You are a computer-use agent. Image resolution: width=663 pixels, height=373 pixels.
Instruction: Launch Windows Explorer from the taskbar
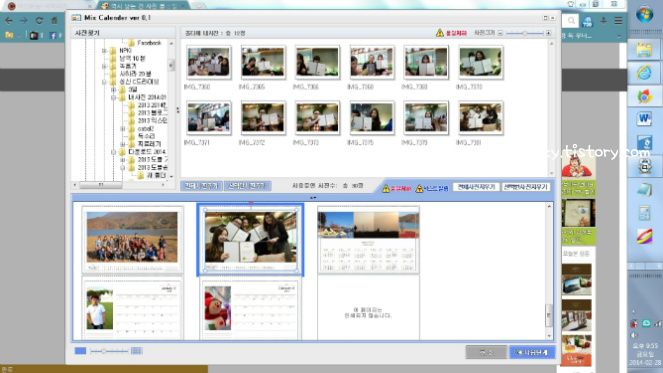tap(644, 50)
